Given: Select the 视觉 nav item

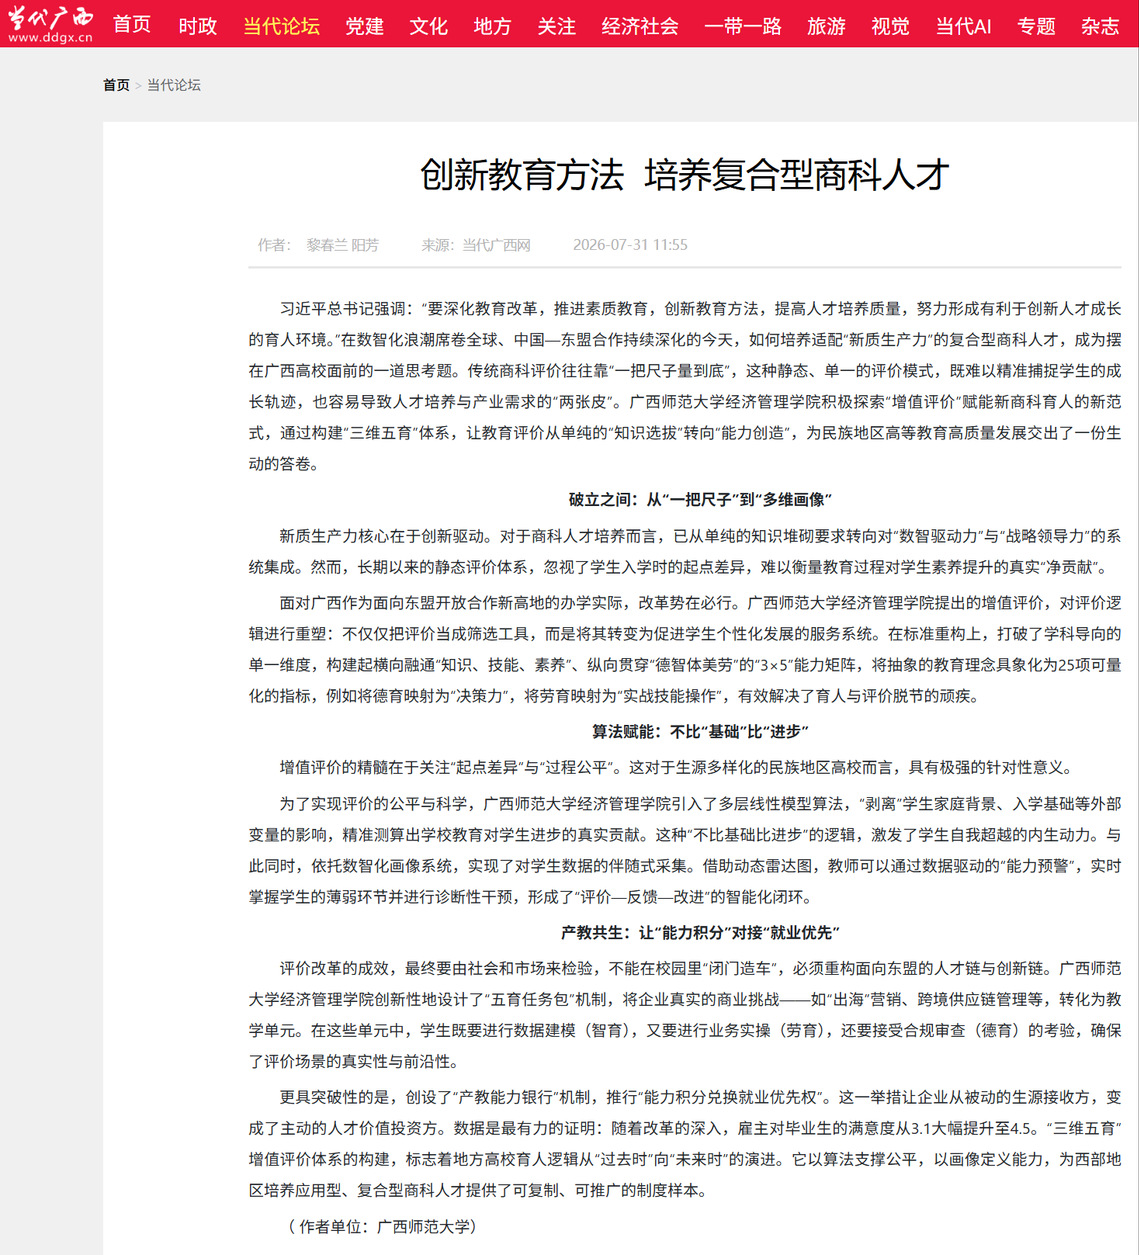Looking at the screenshot, I should [891, 26].
